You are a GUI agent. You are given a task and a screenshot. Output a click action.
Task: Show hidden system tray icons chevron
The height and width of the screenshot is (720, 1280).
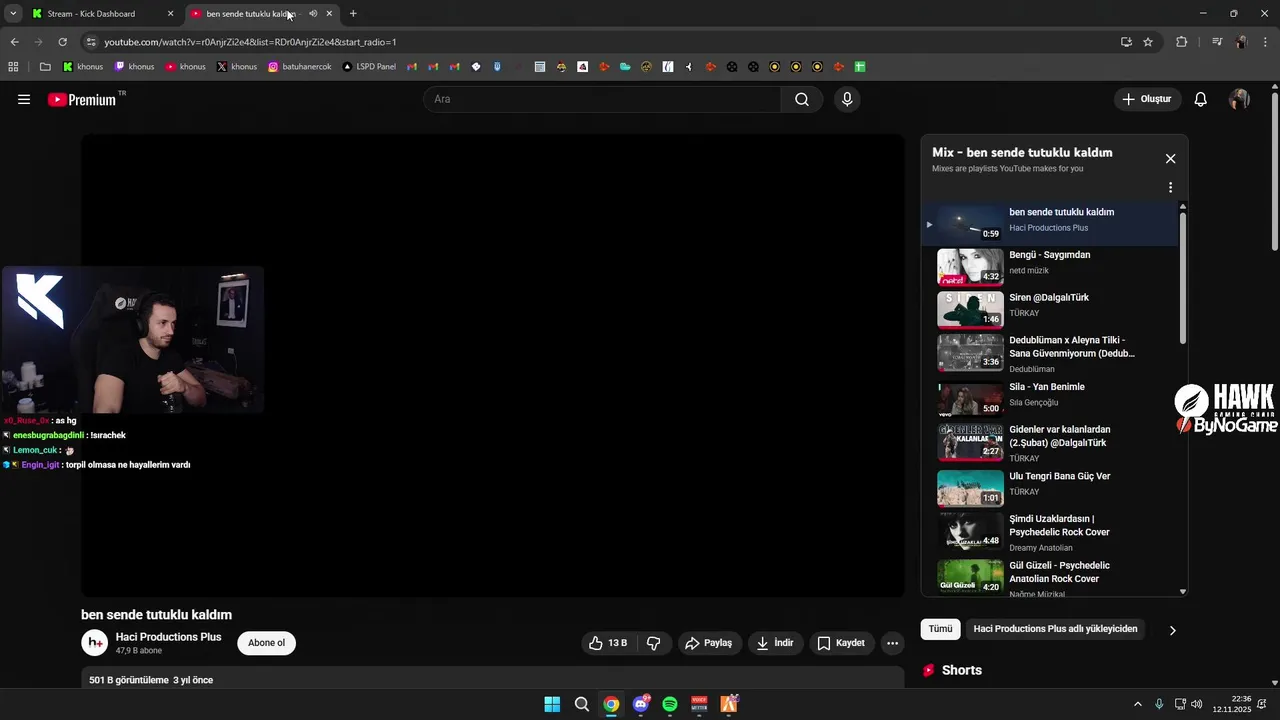click(1137, 704)
